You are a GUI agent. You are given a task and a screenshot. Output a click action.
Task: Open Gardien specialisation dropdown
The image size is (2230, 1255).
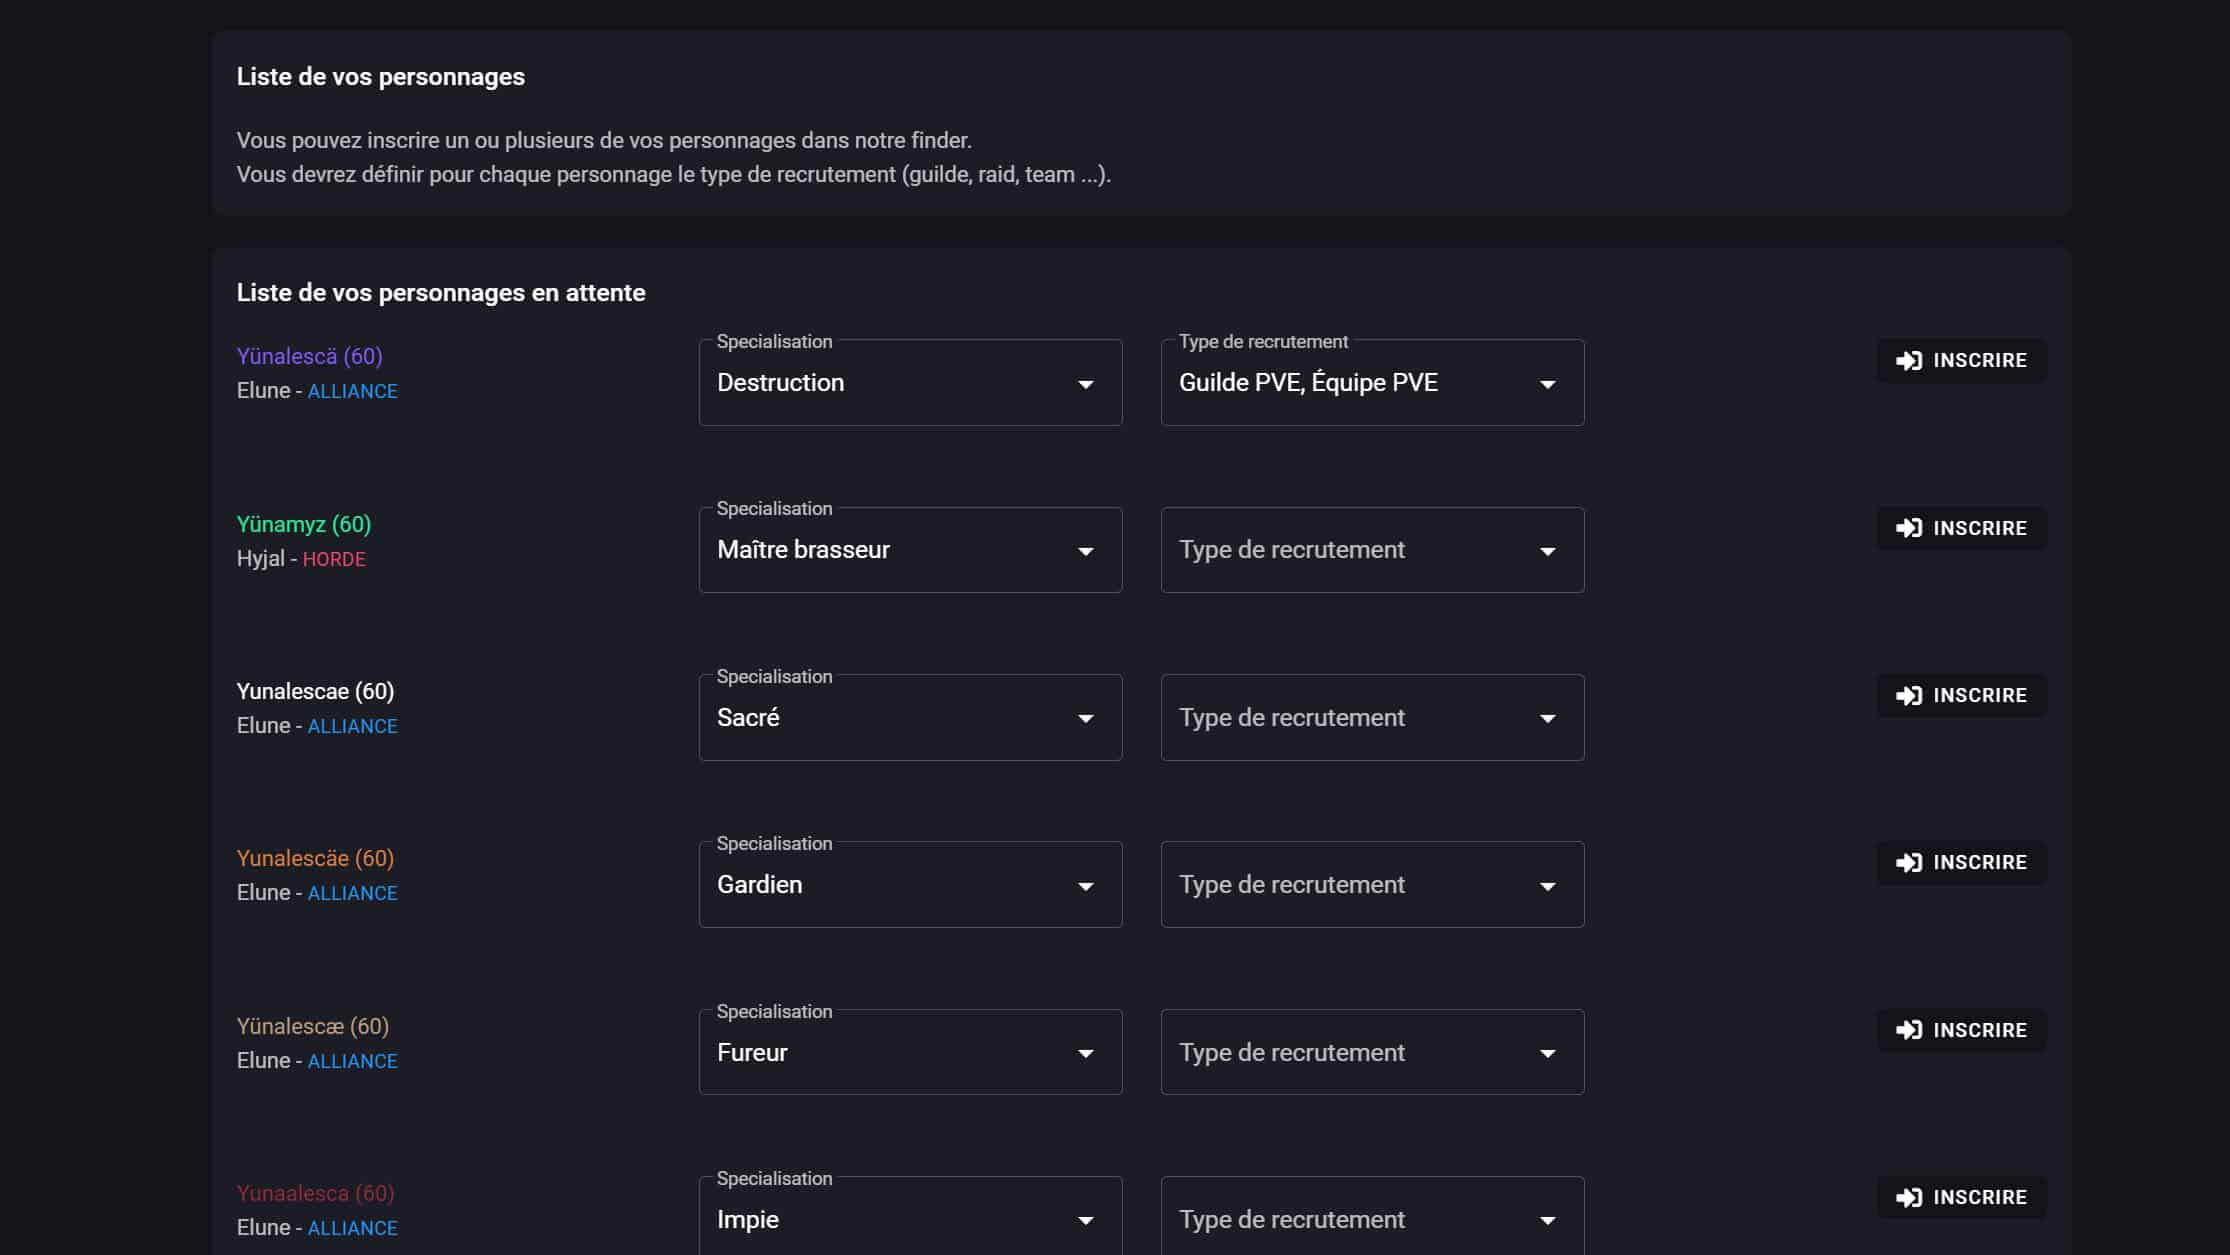(x=909, y=885)
